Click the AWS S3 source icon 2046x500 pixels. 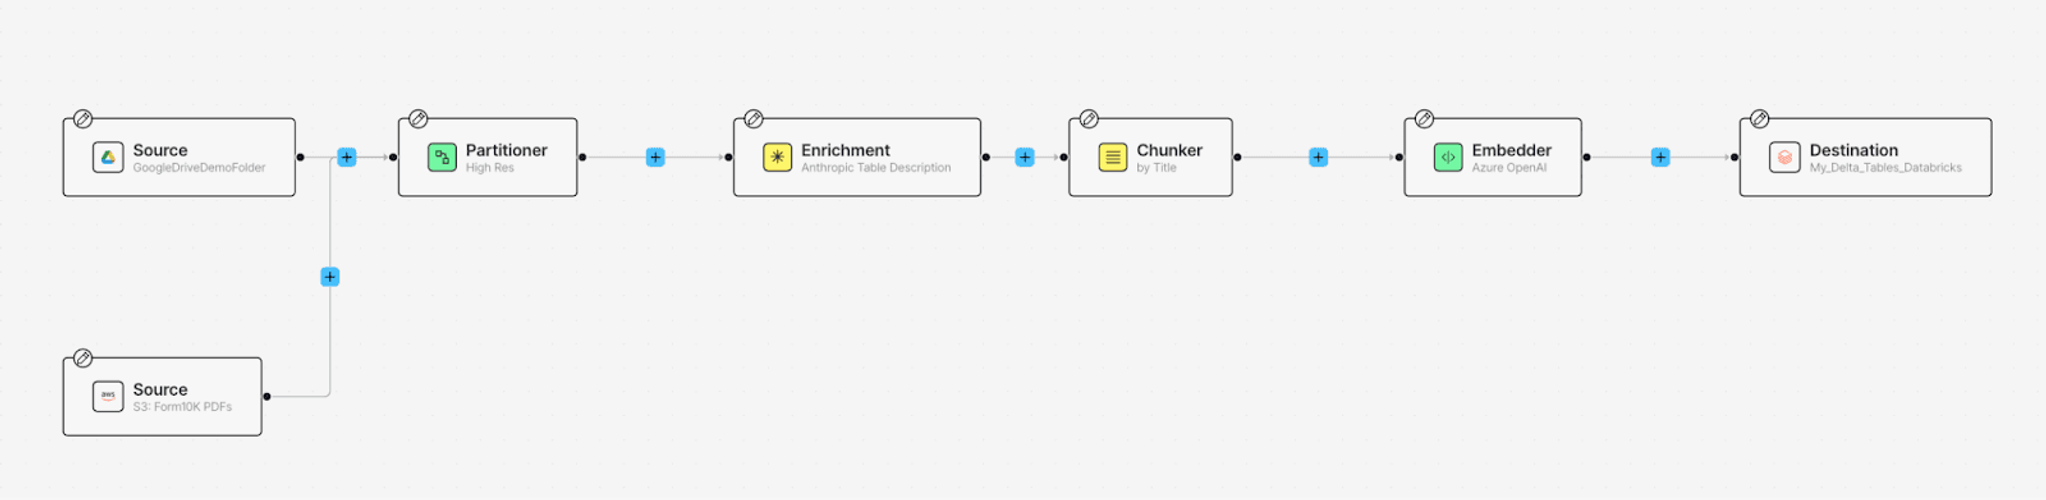pos(108,396)
